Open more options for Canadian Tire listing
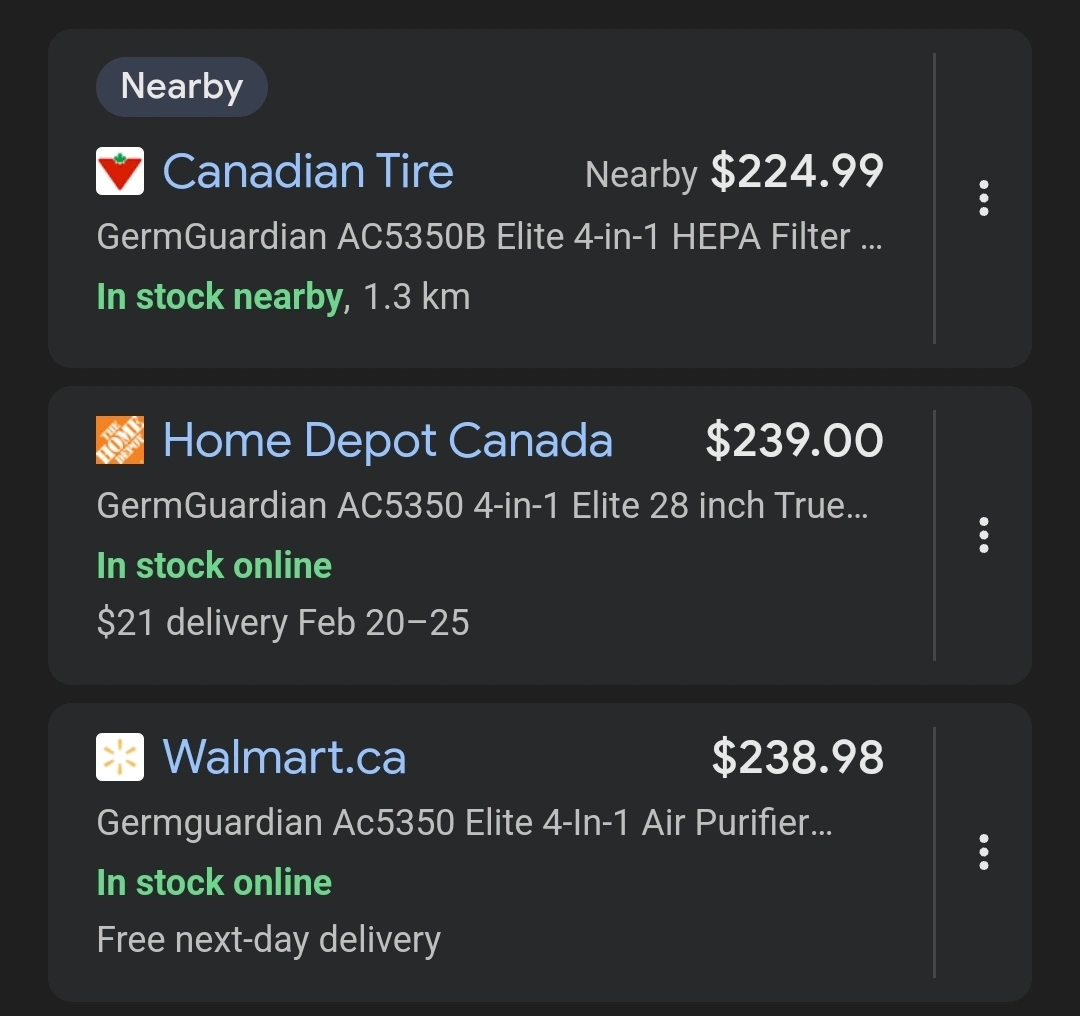 point(984,198)
